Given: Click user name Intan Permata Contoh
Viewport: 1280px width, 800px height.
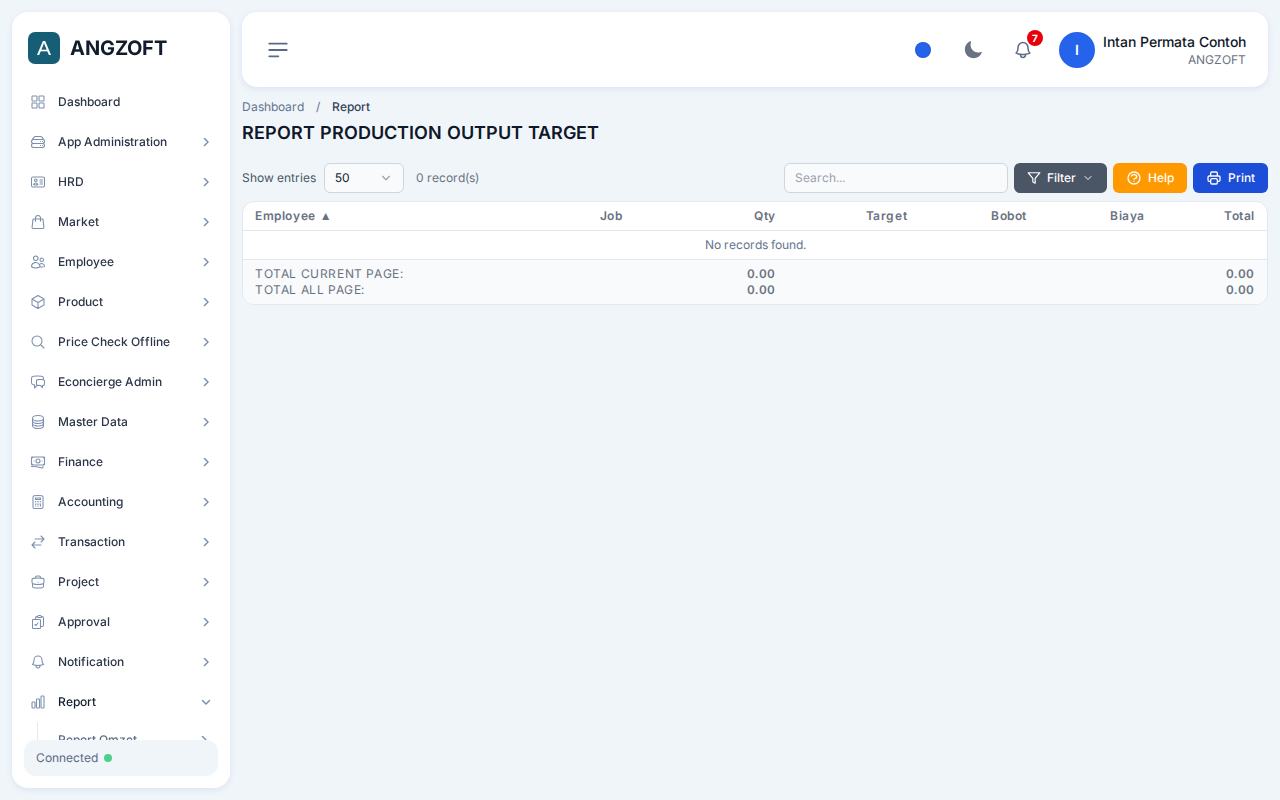Looking at the screenshot, I should 1174,42.
